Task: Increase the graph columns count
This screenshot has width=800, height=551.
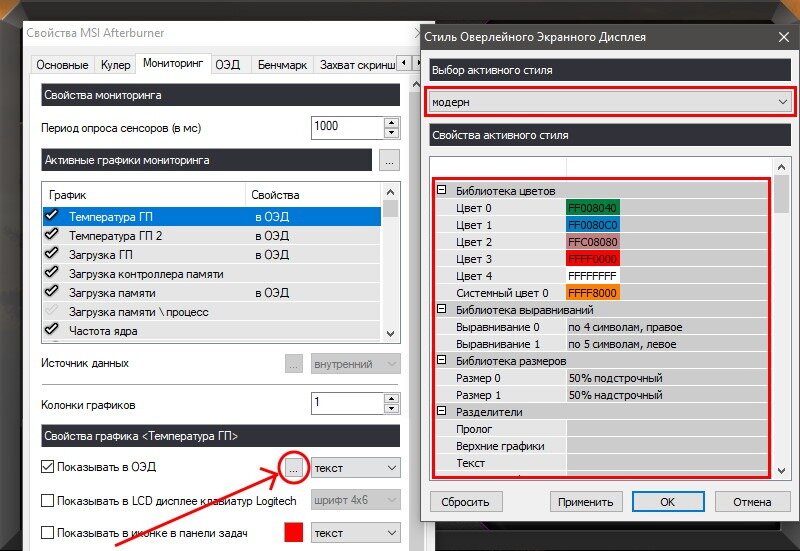Action: coord(391,398)
